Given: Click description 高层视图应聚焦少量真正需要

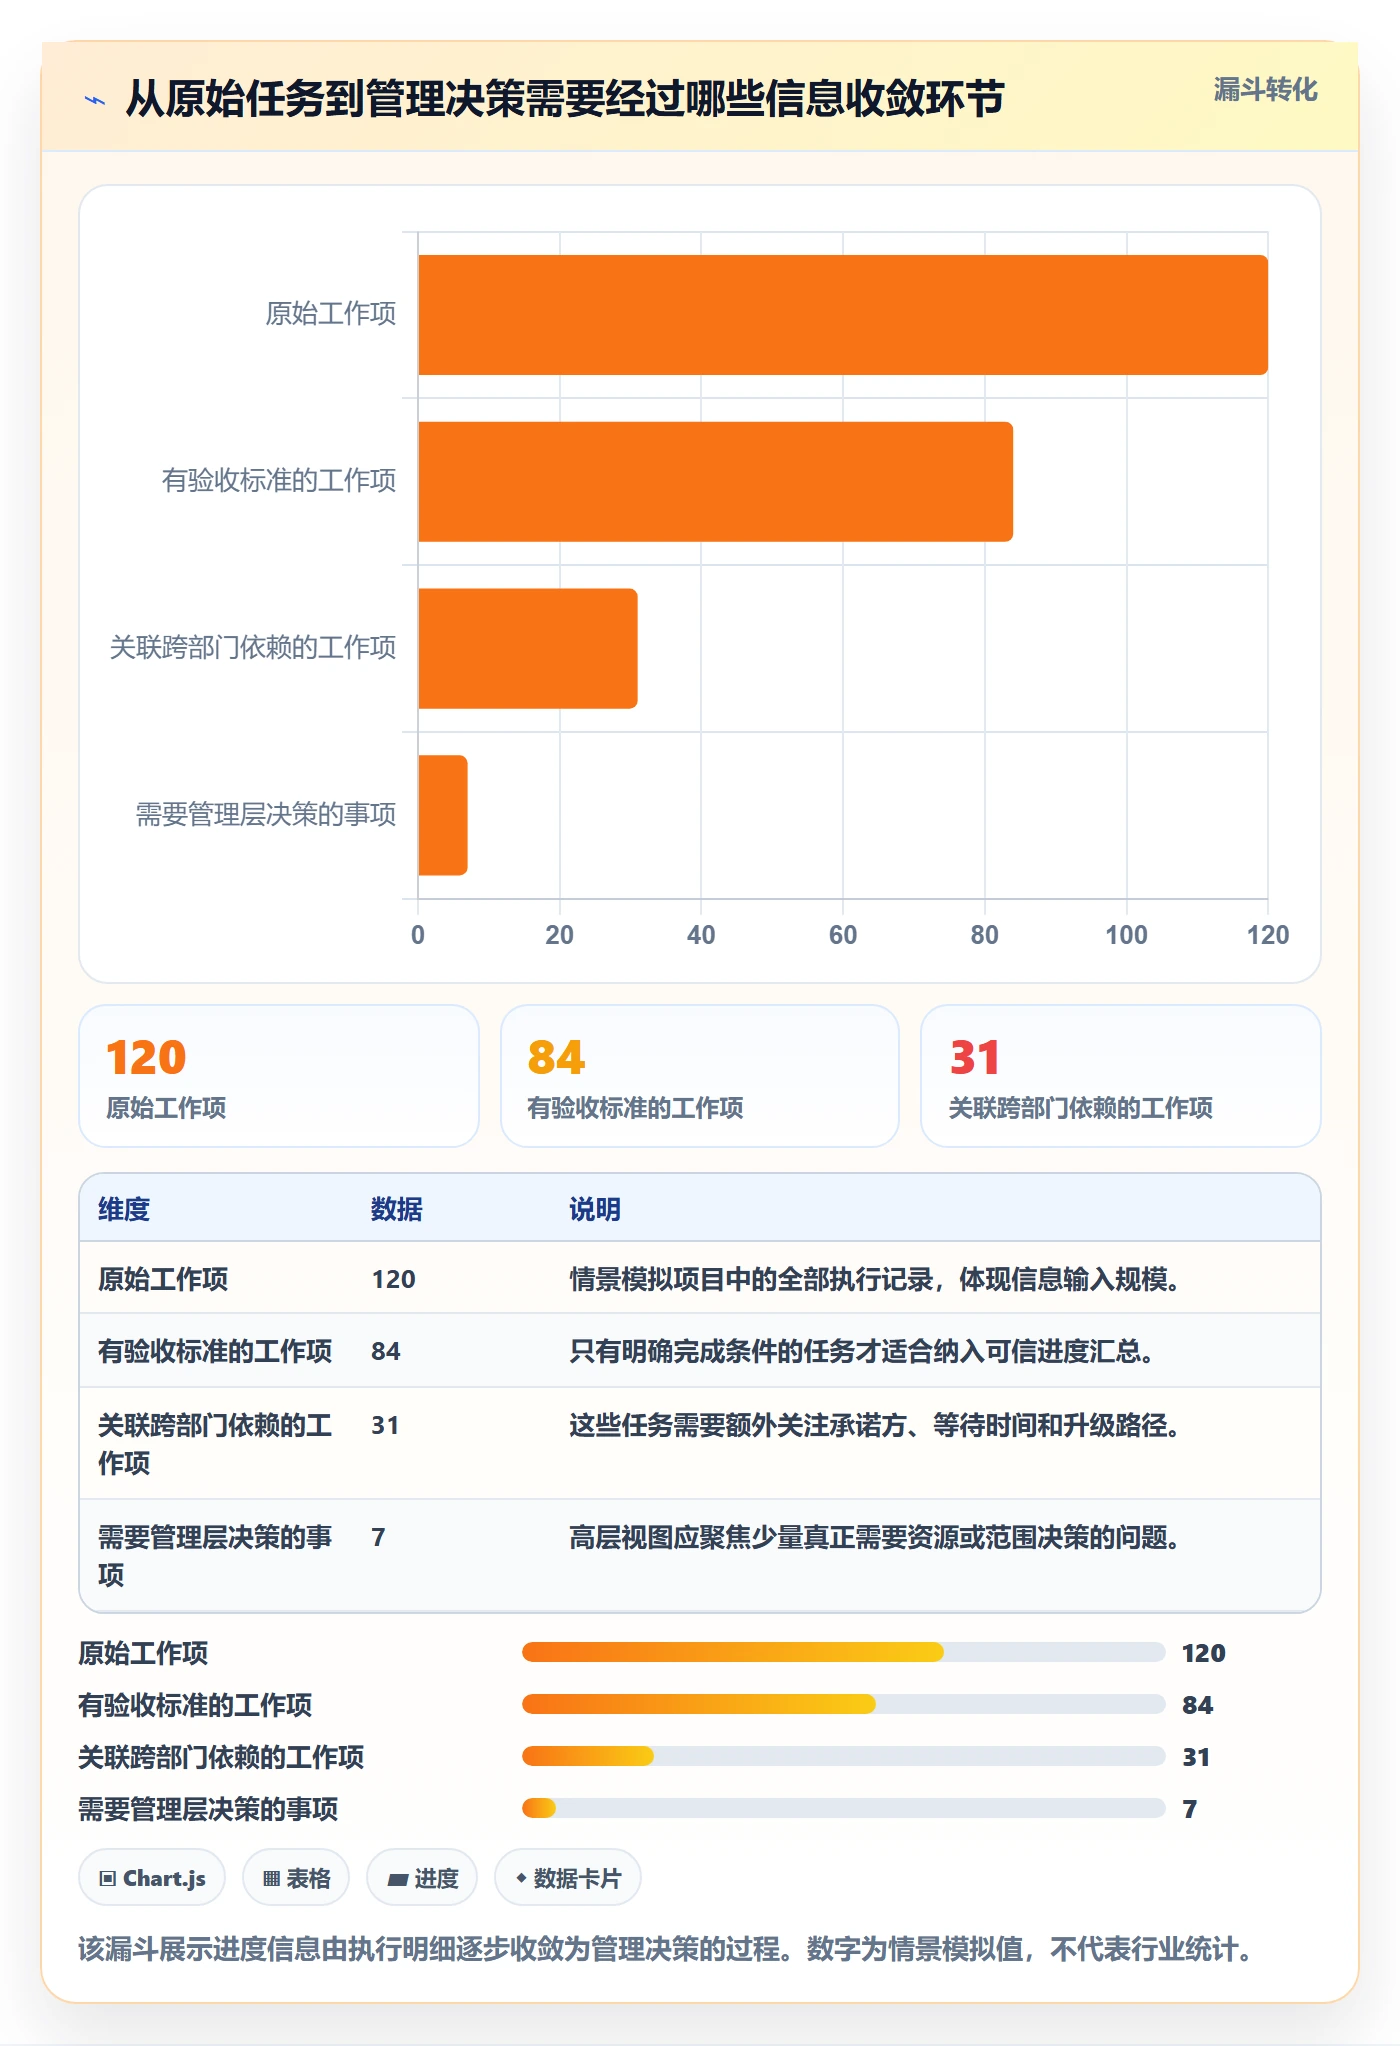Looking at the screenshot, I should tap(875, 1537).
